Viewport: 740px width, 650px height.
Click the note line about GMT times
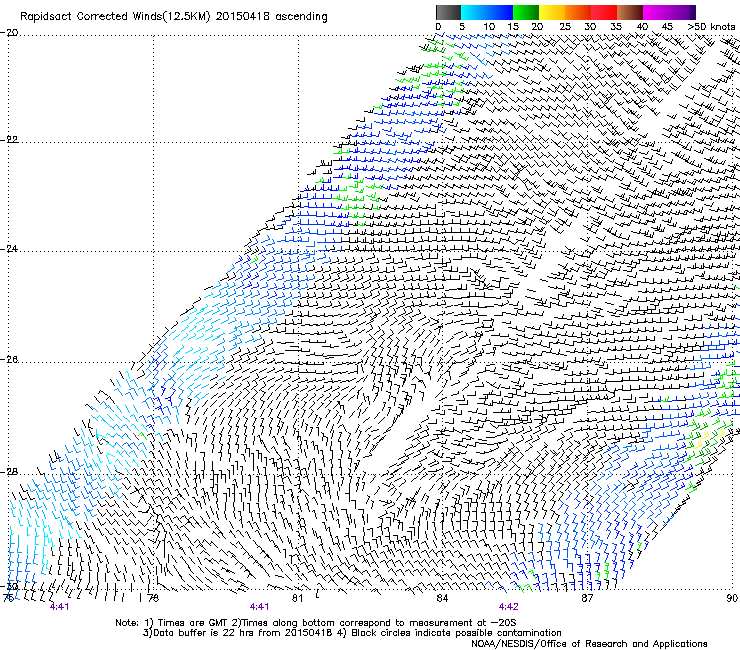[316, 623]
